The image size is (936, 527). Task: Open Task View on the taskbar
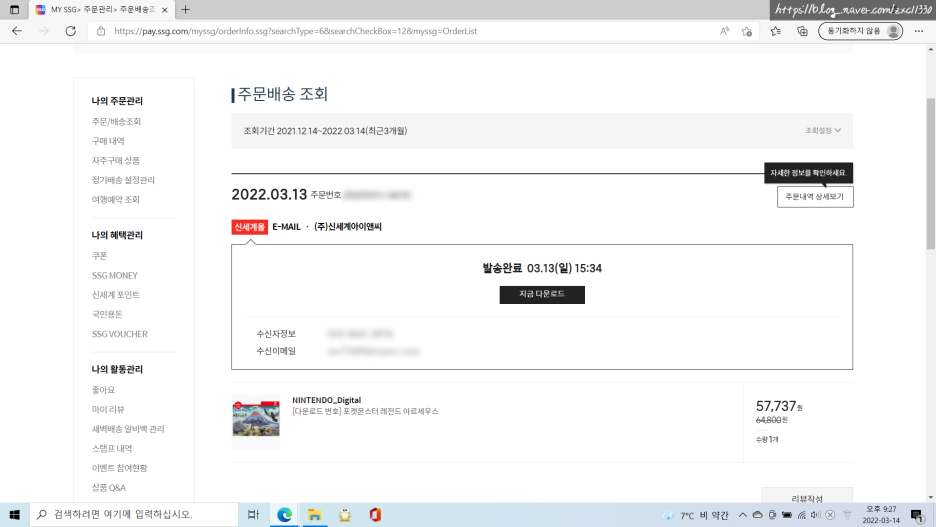coord(253,514)
